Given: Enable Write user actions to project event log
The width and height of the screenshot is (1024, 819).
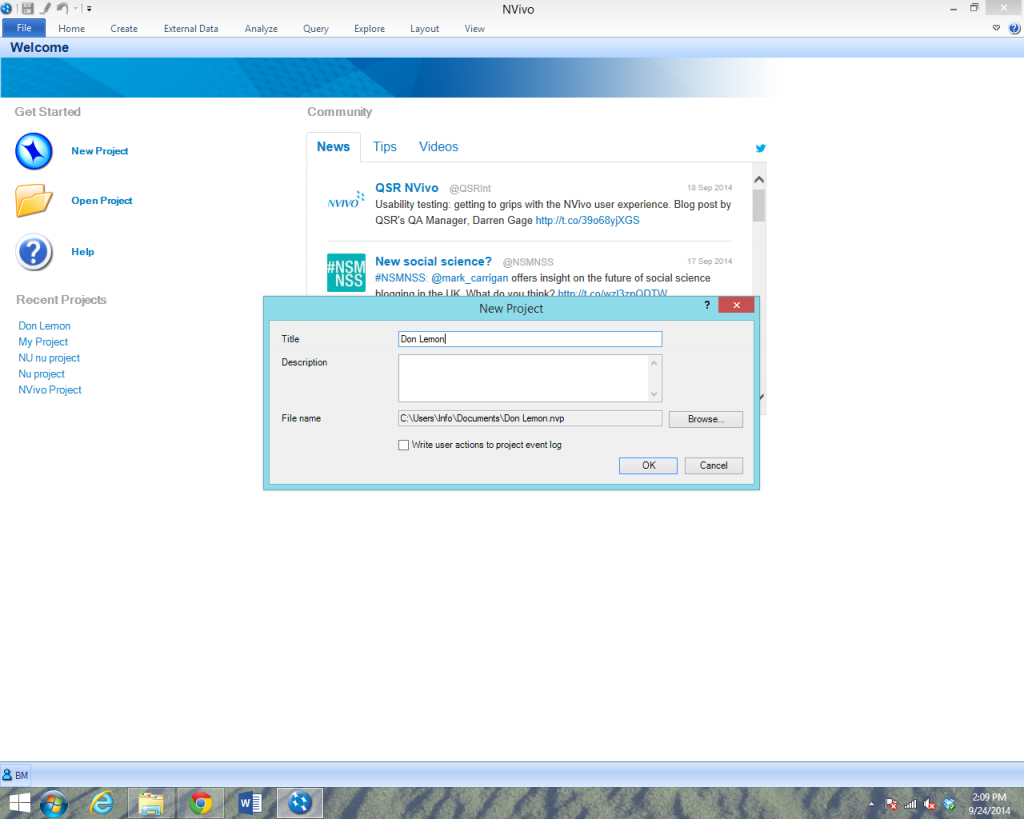Looking at the screenshot, I should click(404, 445).
